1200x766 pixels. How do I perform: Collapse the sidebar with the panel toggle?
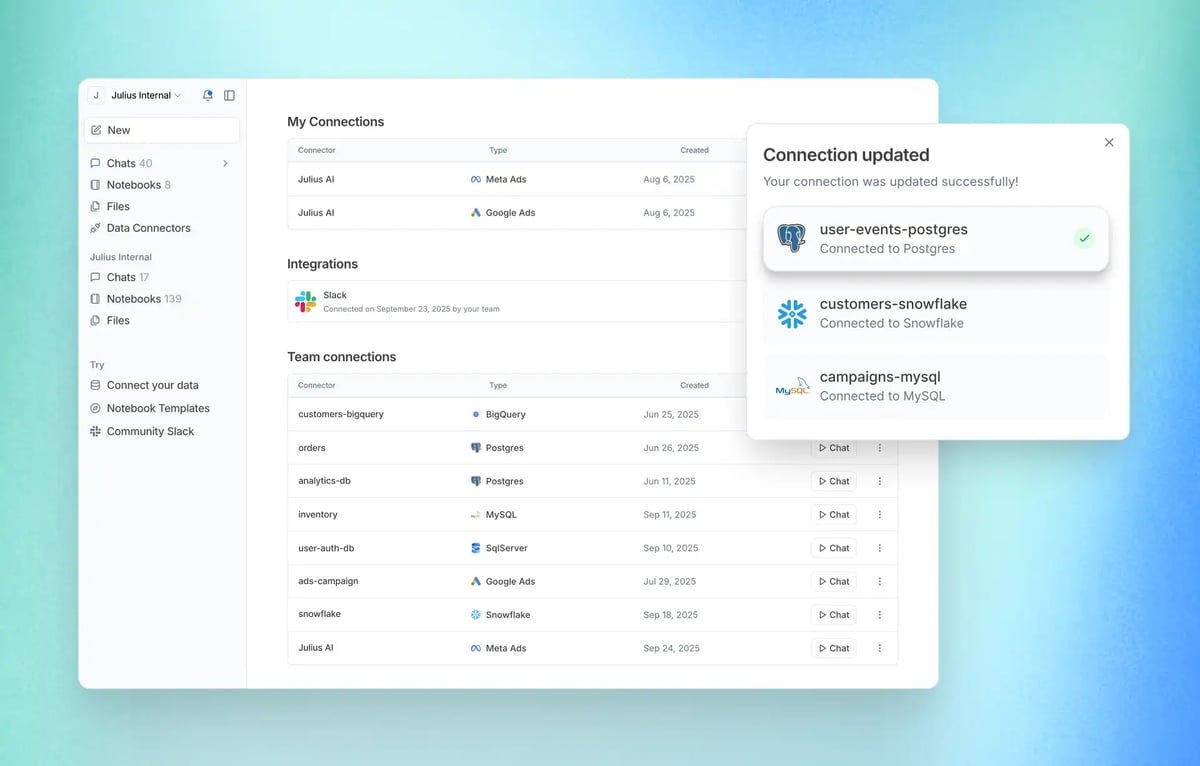tap(230, 95)
